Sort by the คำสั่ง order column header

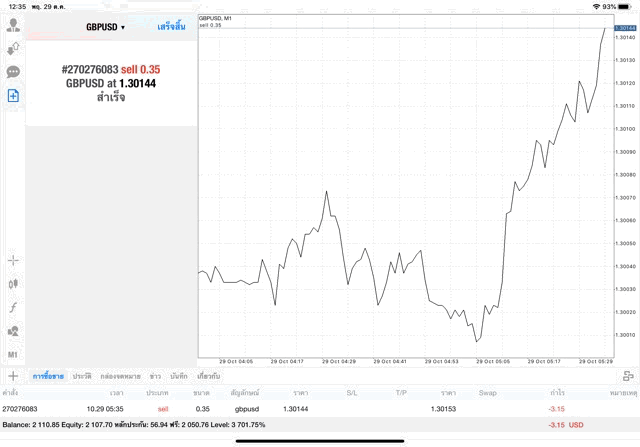coord(10,393)
